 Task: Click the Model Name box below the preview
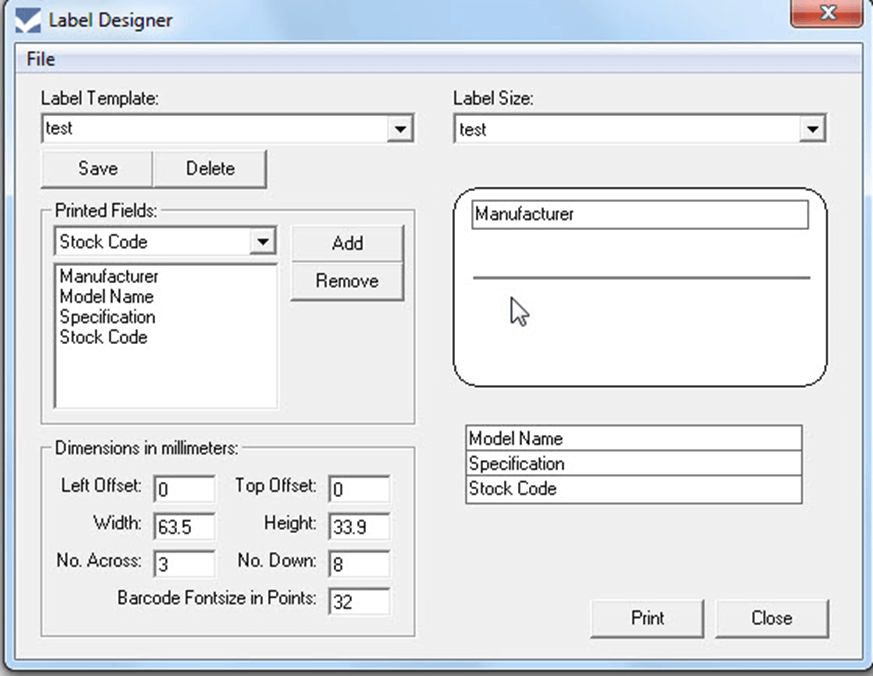[x=634, y=438]
